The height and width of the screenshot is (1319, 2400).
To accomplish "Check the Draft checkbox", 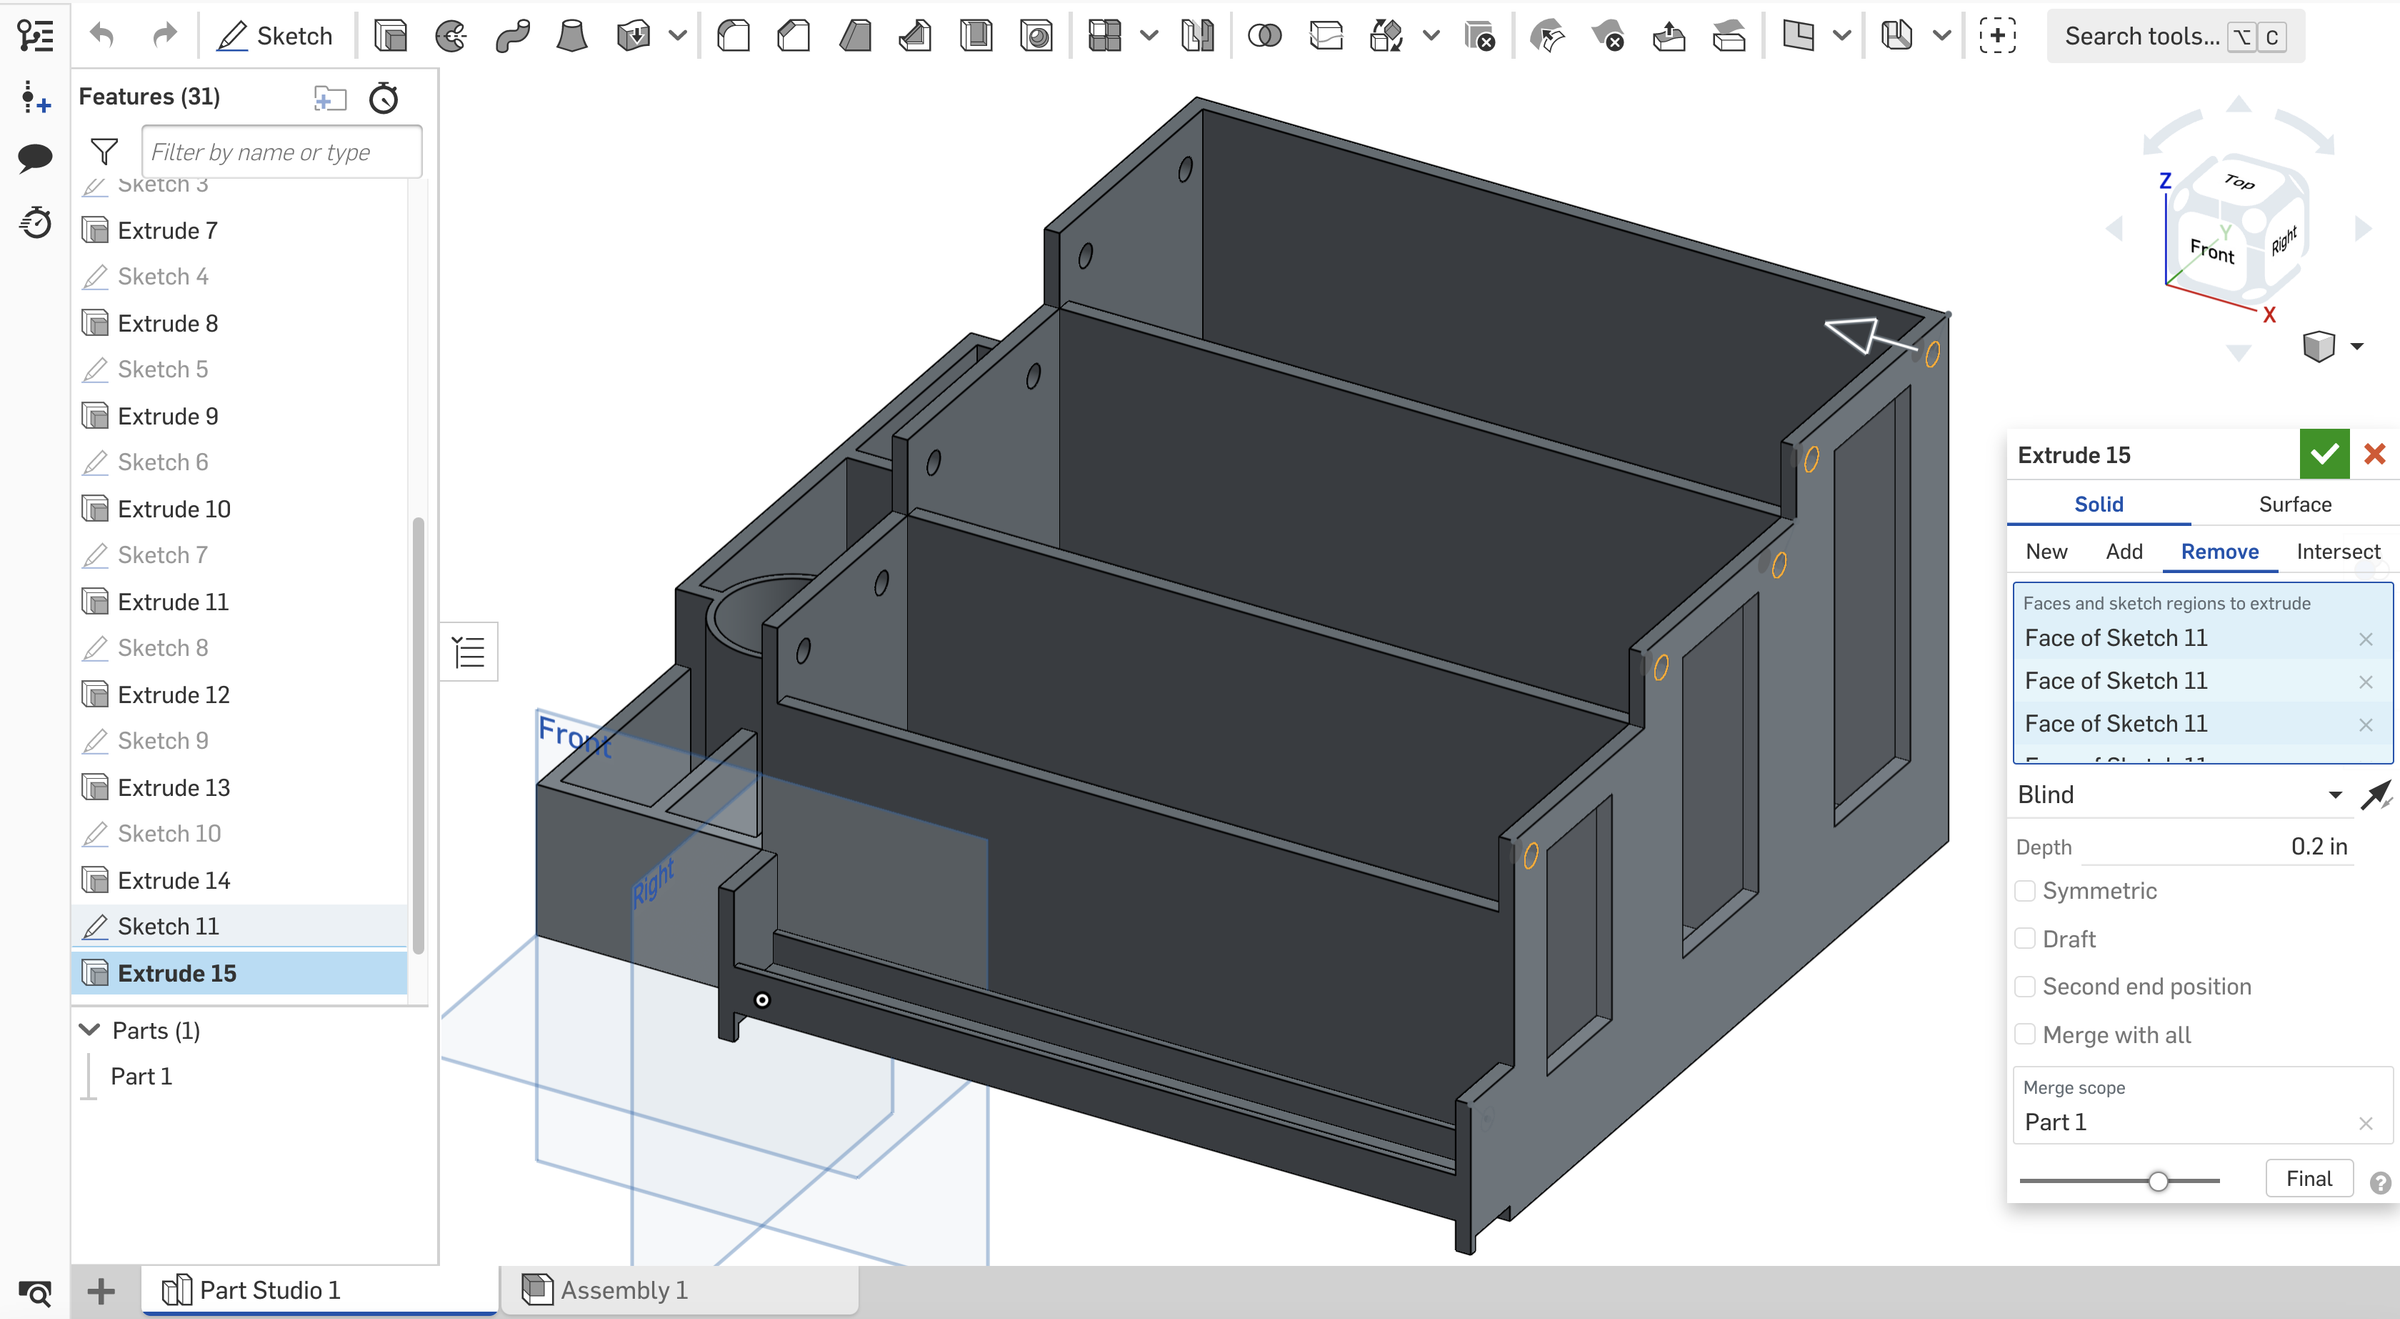I will point(2026,938).
